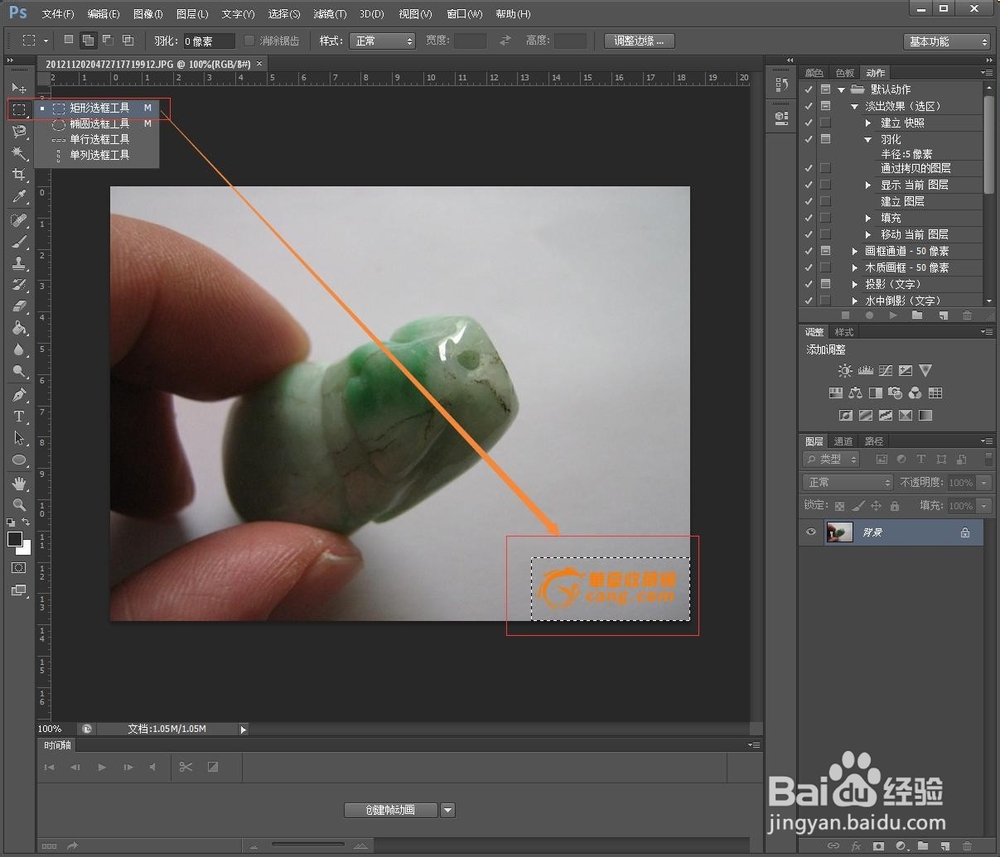This screenshot has width=1000, height=857.
Task: Toggle the layer lock transparent pixels icon
Action: coord(839,506)
